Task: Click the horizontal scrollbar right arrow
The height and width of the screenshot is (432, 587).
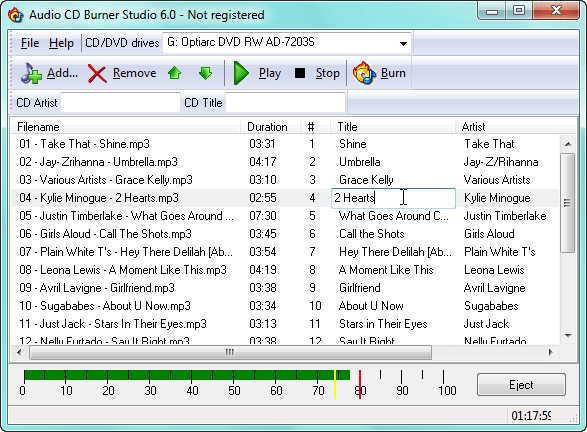Action: coord(550,352)
